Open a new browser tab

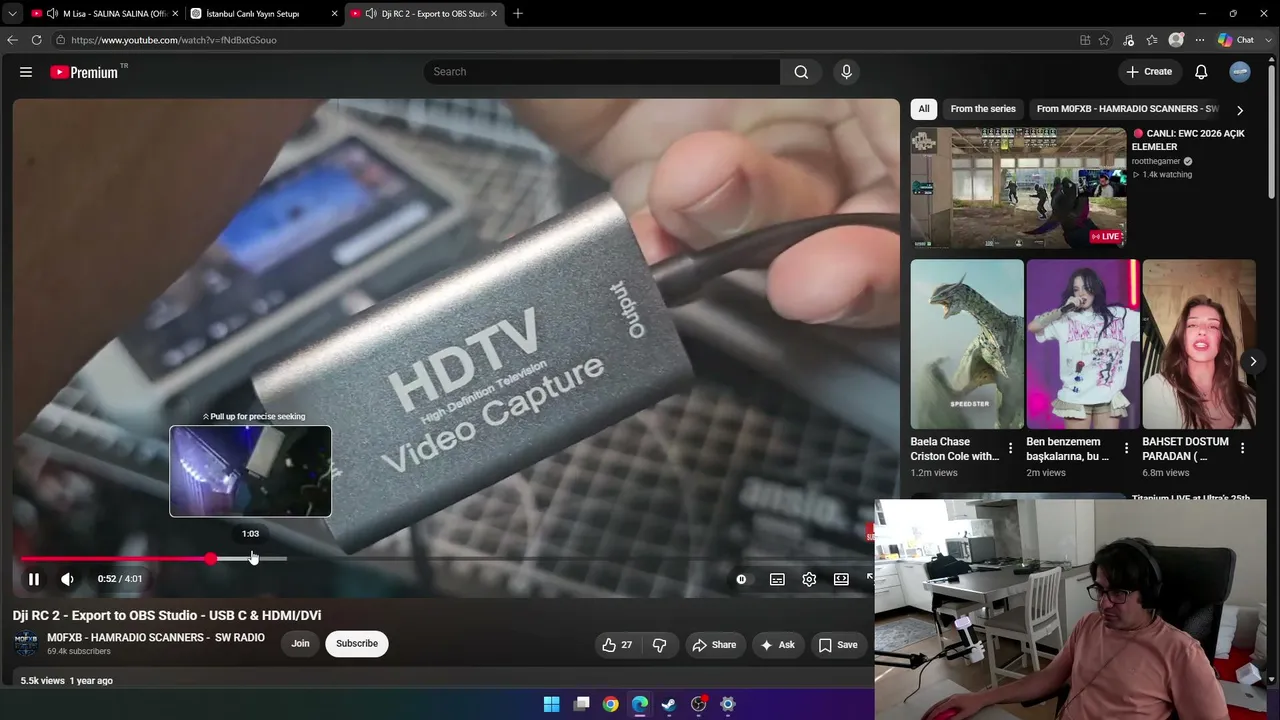tap(518, 14)
